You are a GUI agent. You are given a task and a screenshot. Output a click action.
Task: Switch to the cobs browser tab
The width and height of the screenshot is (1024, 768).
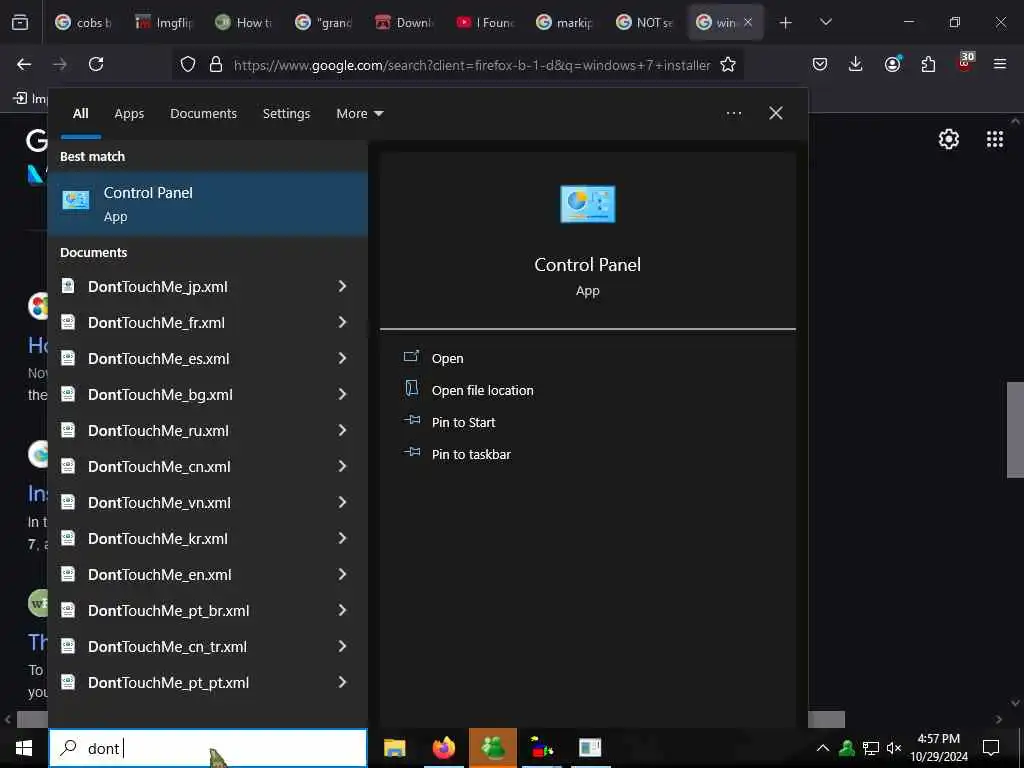pos(83,23)
